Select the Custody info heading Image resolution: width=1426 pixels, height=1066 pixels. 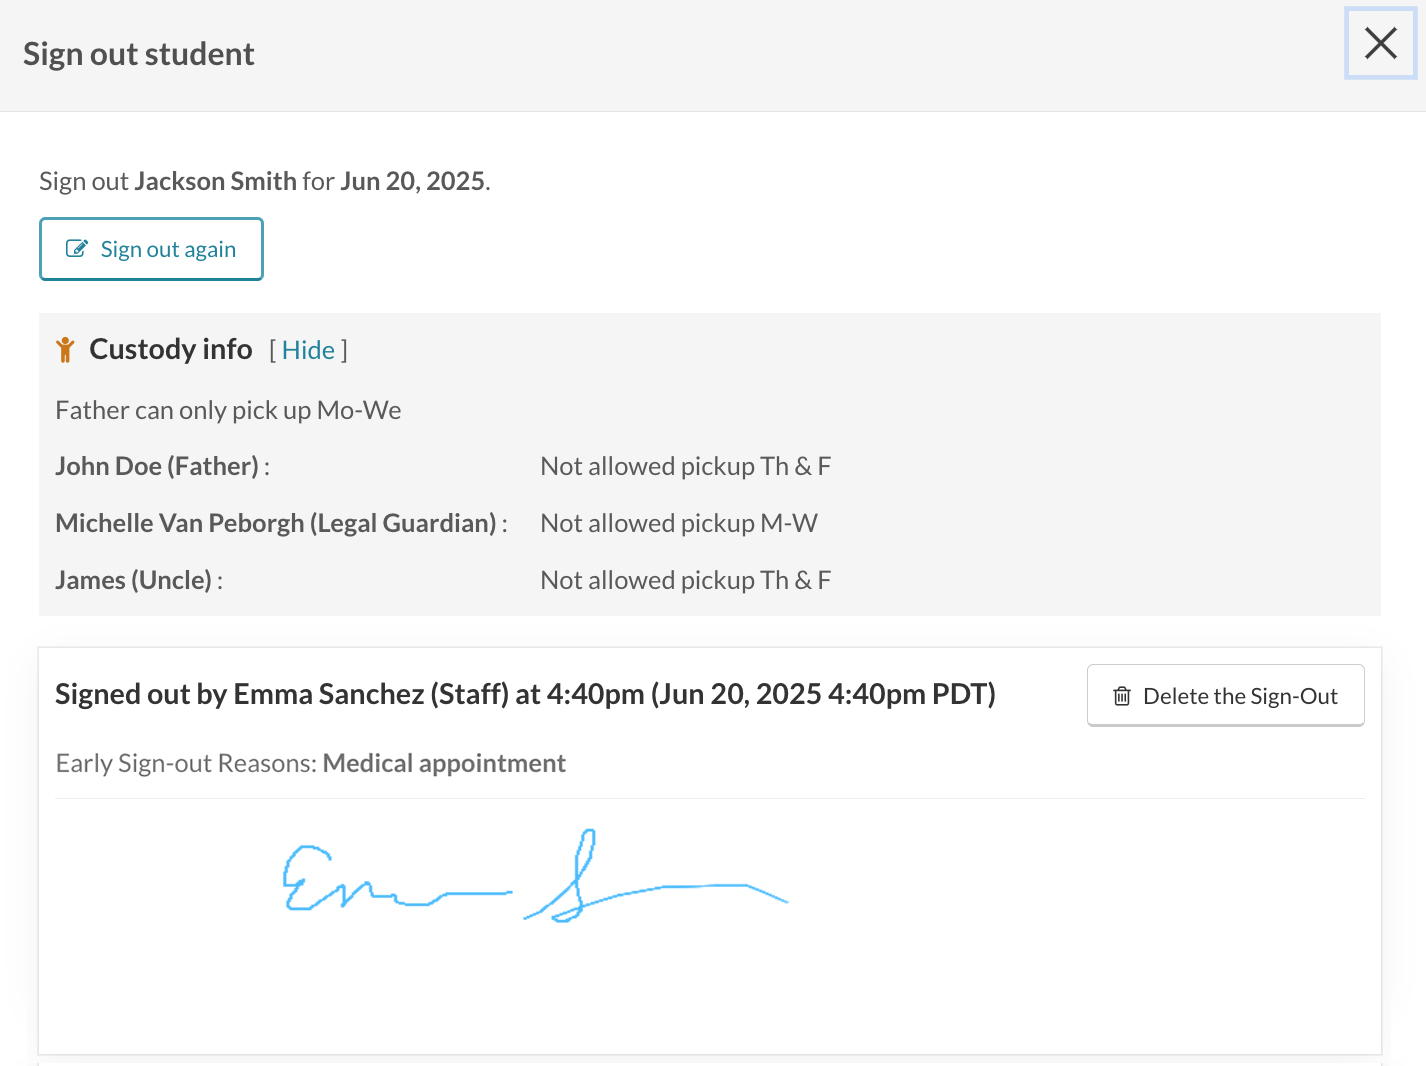171,349
